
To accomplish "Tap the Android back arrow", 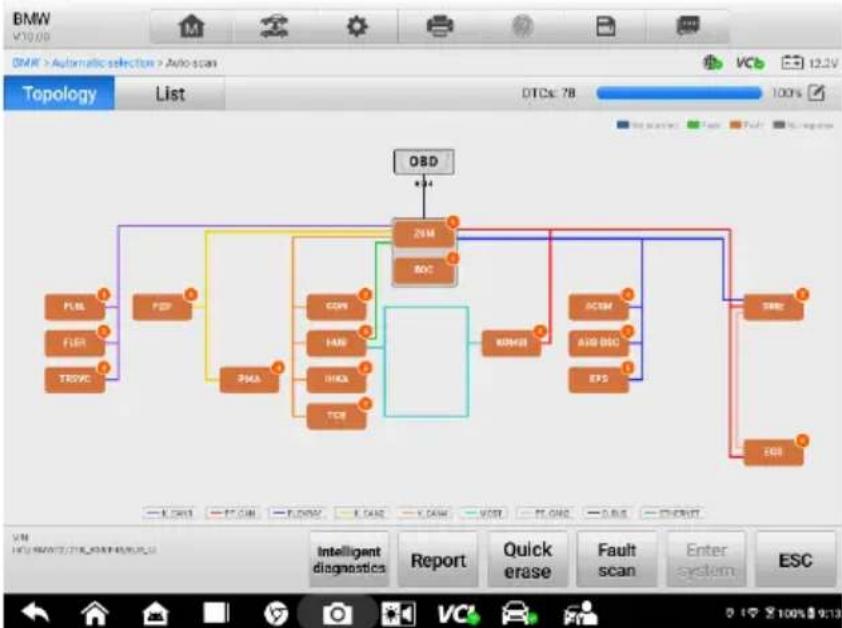I will [x=35, y=612].
